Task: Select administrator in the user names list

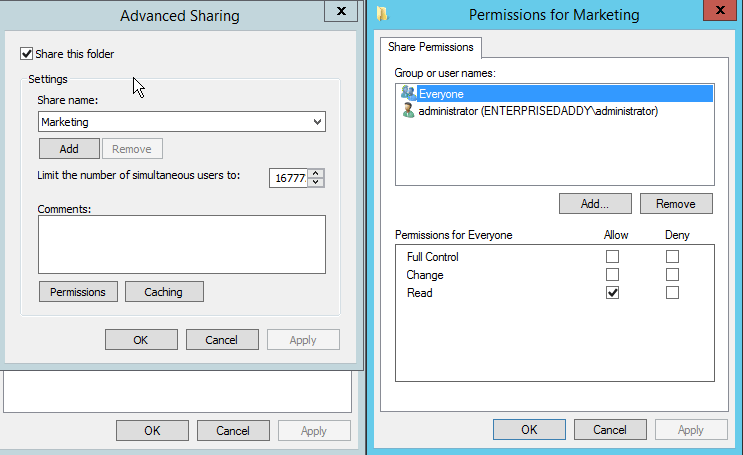Action: (x=537, y=111)
